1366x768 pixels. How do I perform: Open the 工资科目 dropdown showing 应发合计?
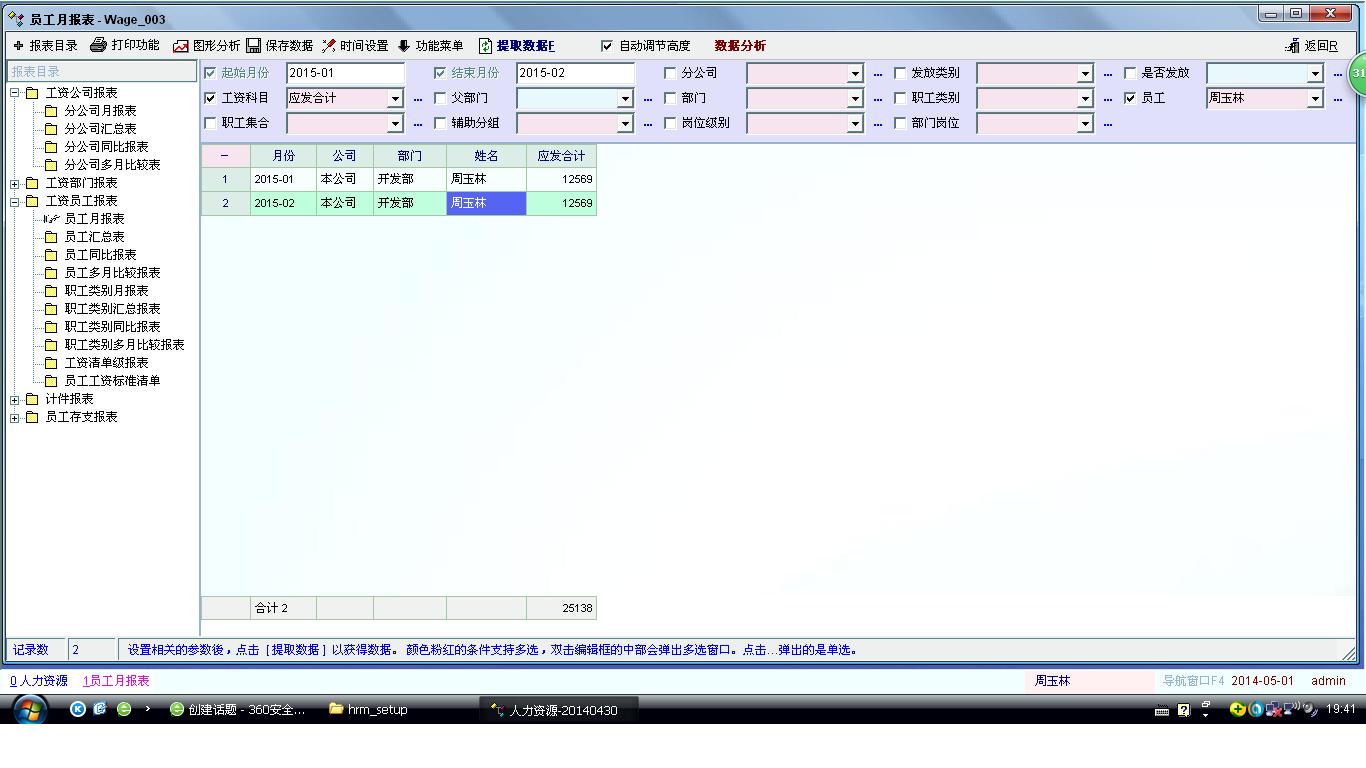(x=395, y=99)
